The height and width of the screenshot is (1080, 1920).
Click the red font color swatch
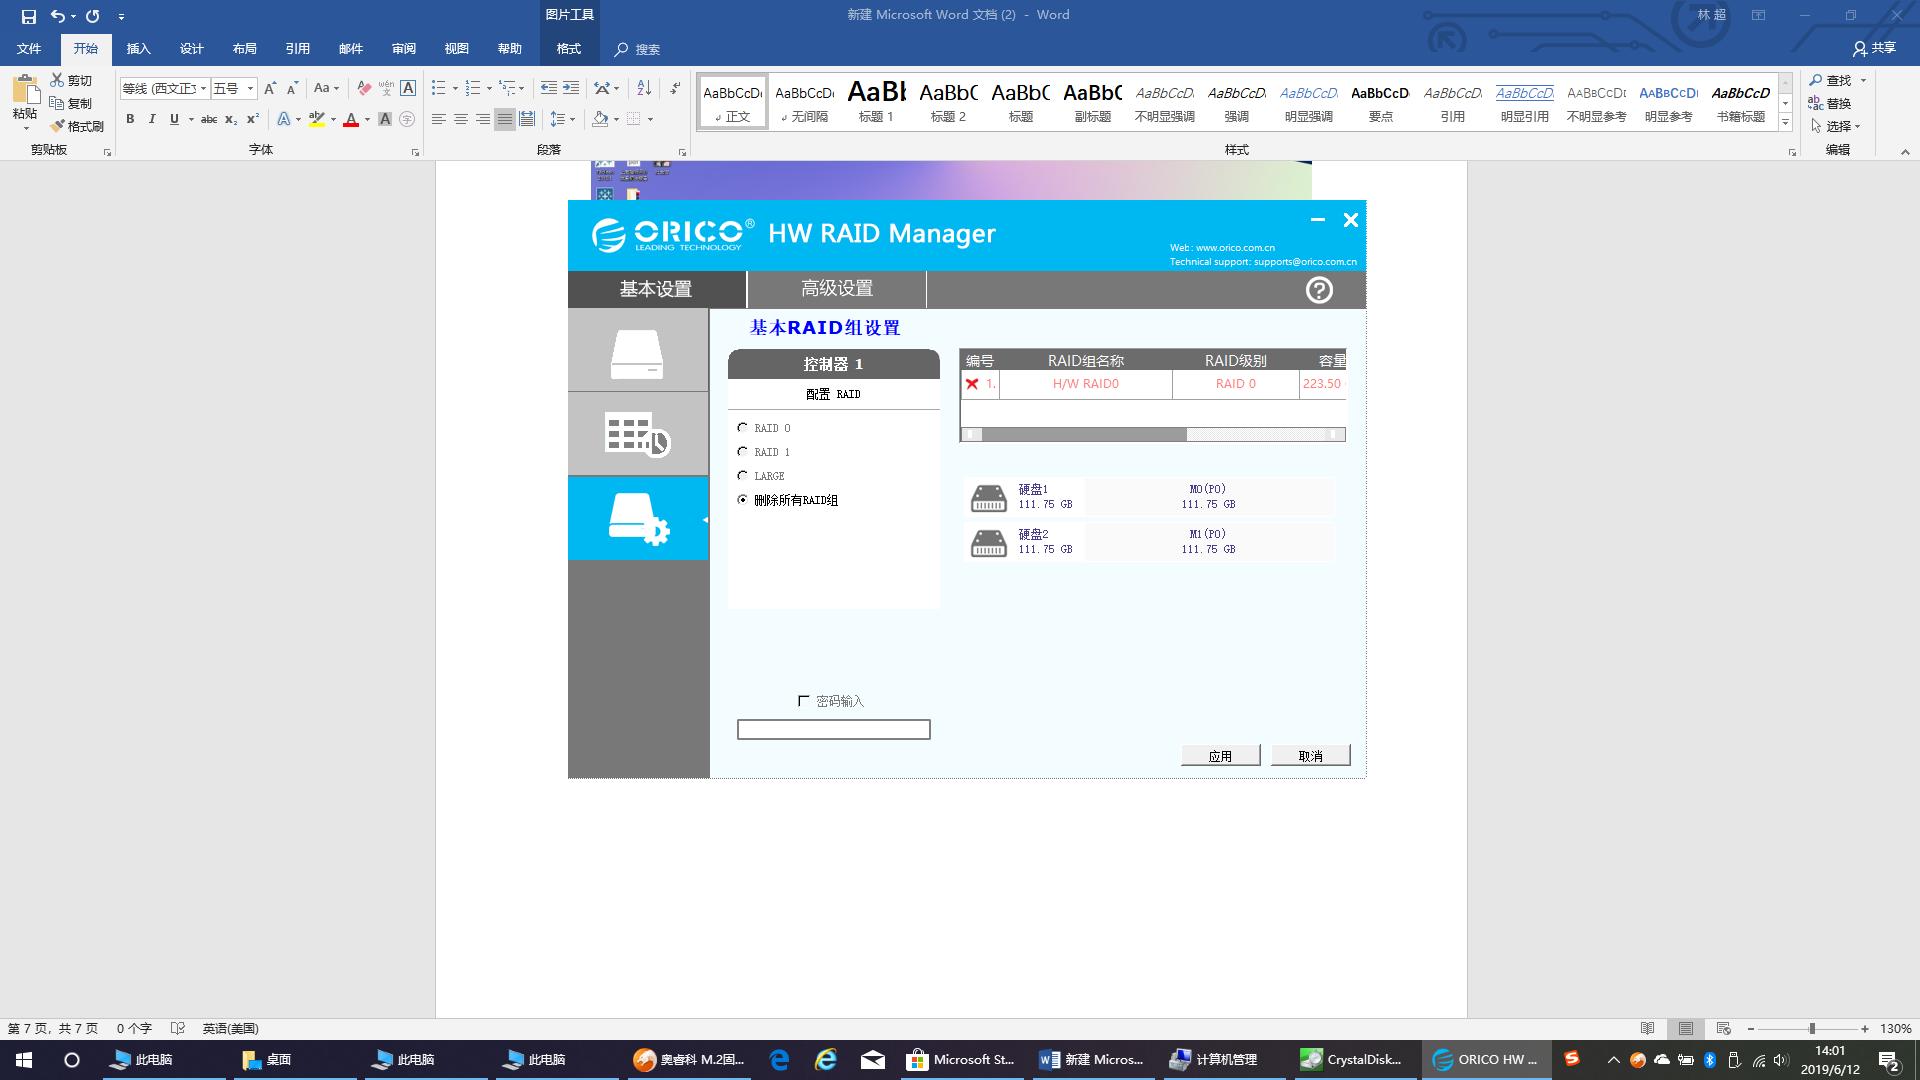351,119
